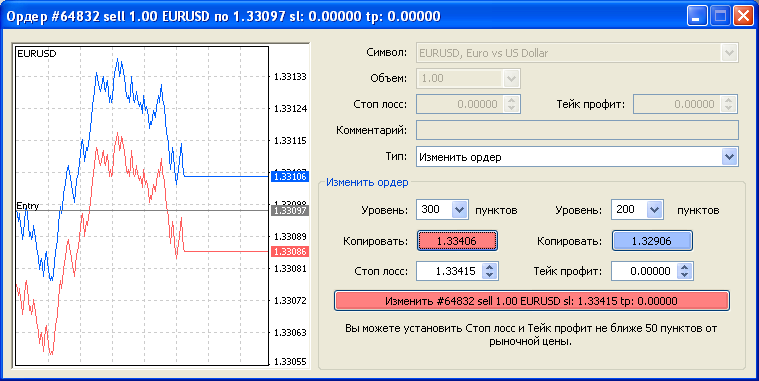This screenshot has width=759, height=381.
Task: Expand the stop loss Уровень 300 dropdown
Action: tap(459, 210)
